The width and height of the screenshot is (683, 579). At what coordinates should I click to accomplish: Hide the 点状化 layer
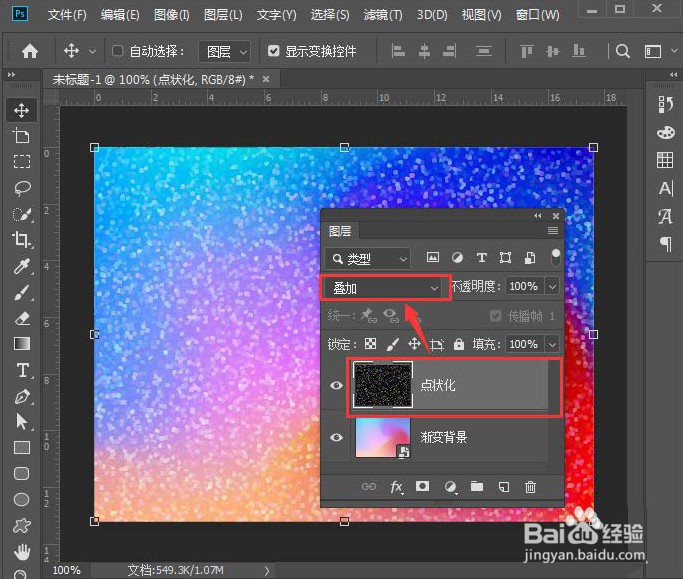[x=336, y=385]
